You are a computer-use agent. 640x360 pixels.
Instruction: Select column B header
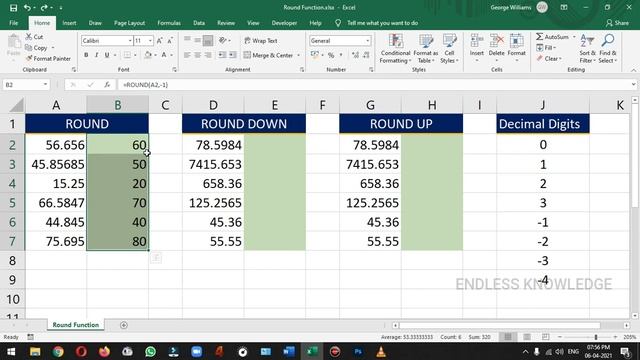[x=118, y=105]
